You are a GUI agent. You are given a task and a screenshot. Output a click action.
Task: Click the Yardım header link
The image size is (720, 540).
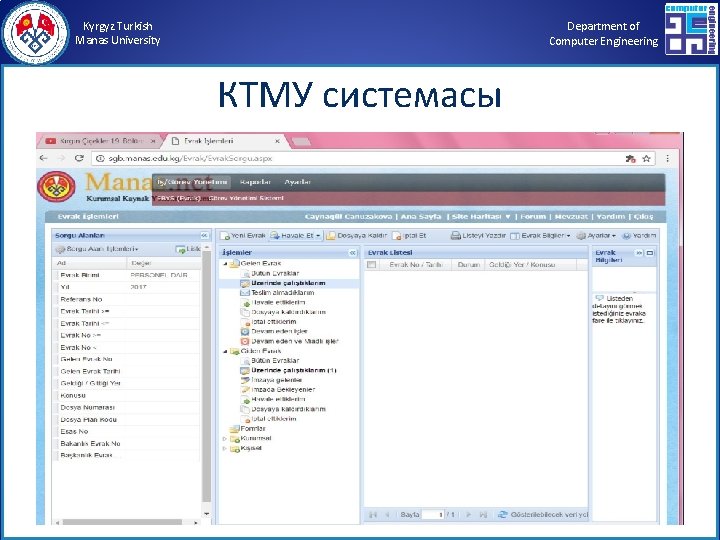[611, 217]
